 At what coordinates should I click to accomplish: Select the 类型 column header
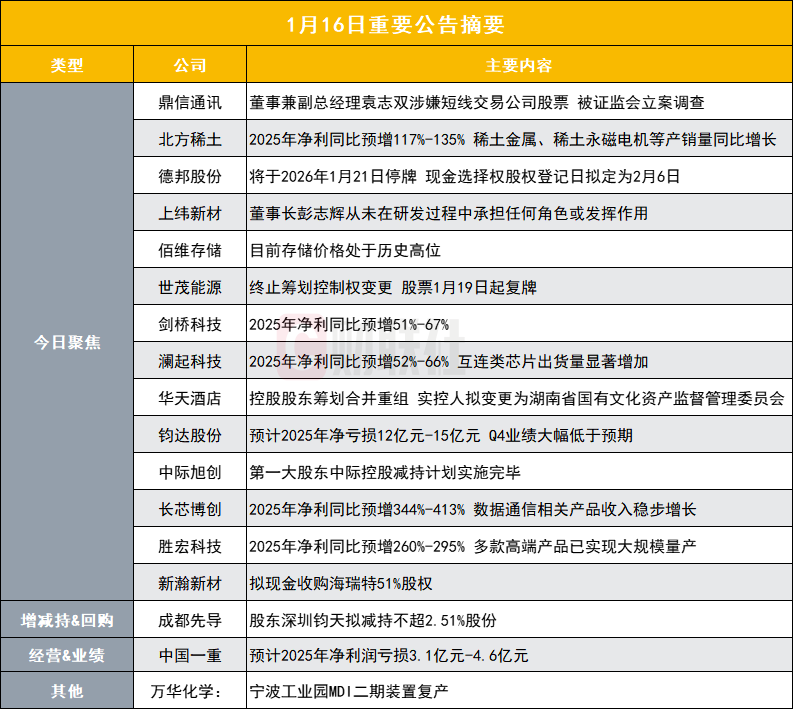[x=67, y=65]
